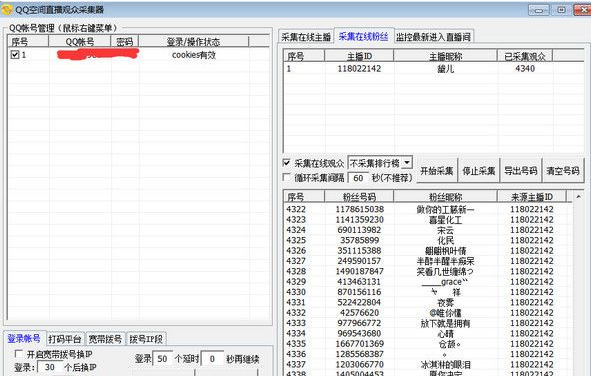Image resolution: width=591 pixels, height=376 pixels.
Task: Click the 来源主播ID column header
Action: (531, 197)
